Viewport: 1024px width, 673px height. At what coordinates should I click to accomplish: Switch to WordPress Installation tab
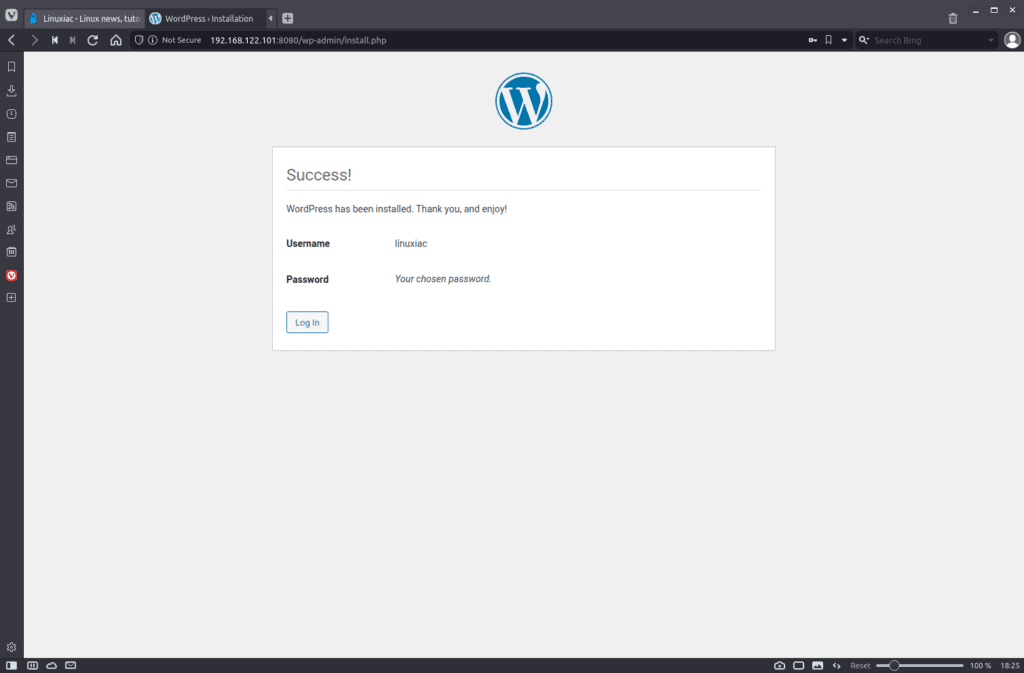205,18
